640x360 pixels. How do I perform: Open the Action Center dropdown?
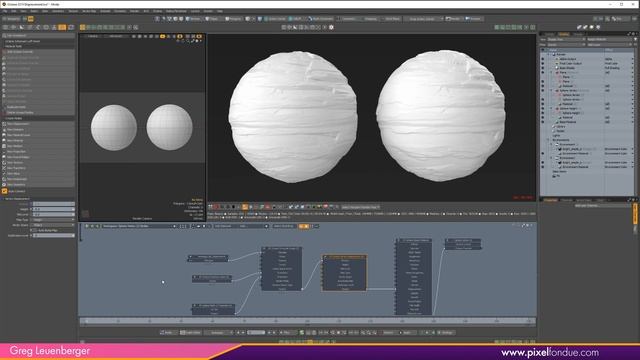pyautogui.click(x=276, y=19)
